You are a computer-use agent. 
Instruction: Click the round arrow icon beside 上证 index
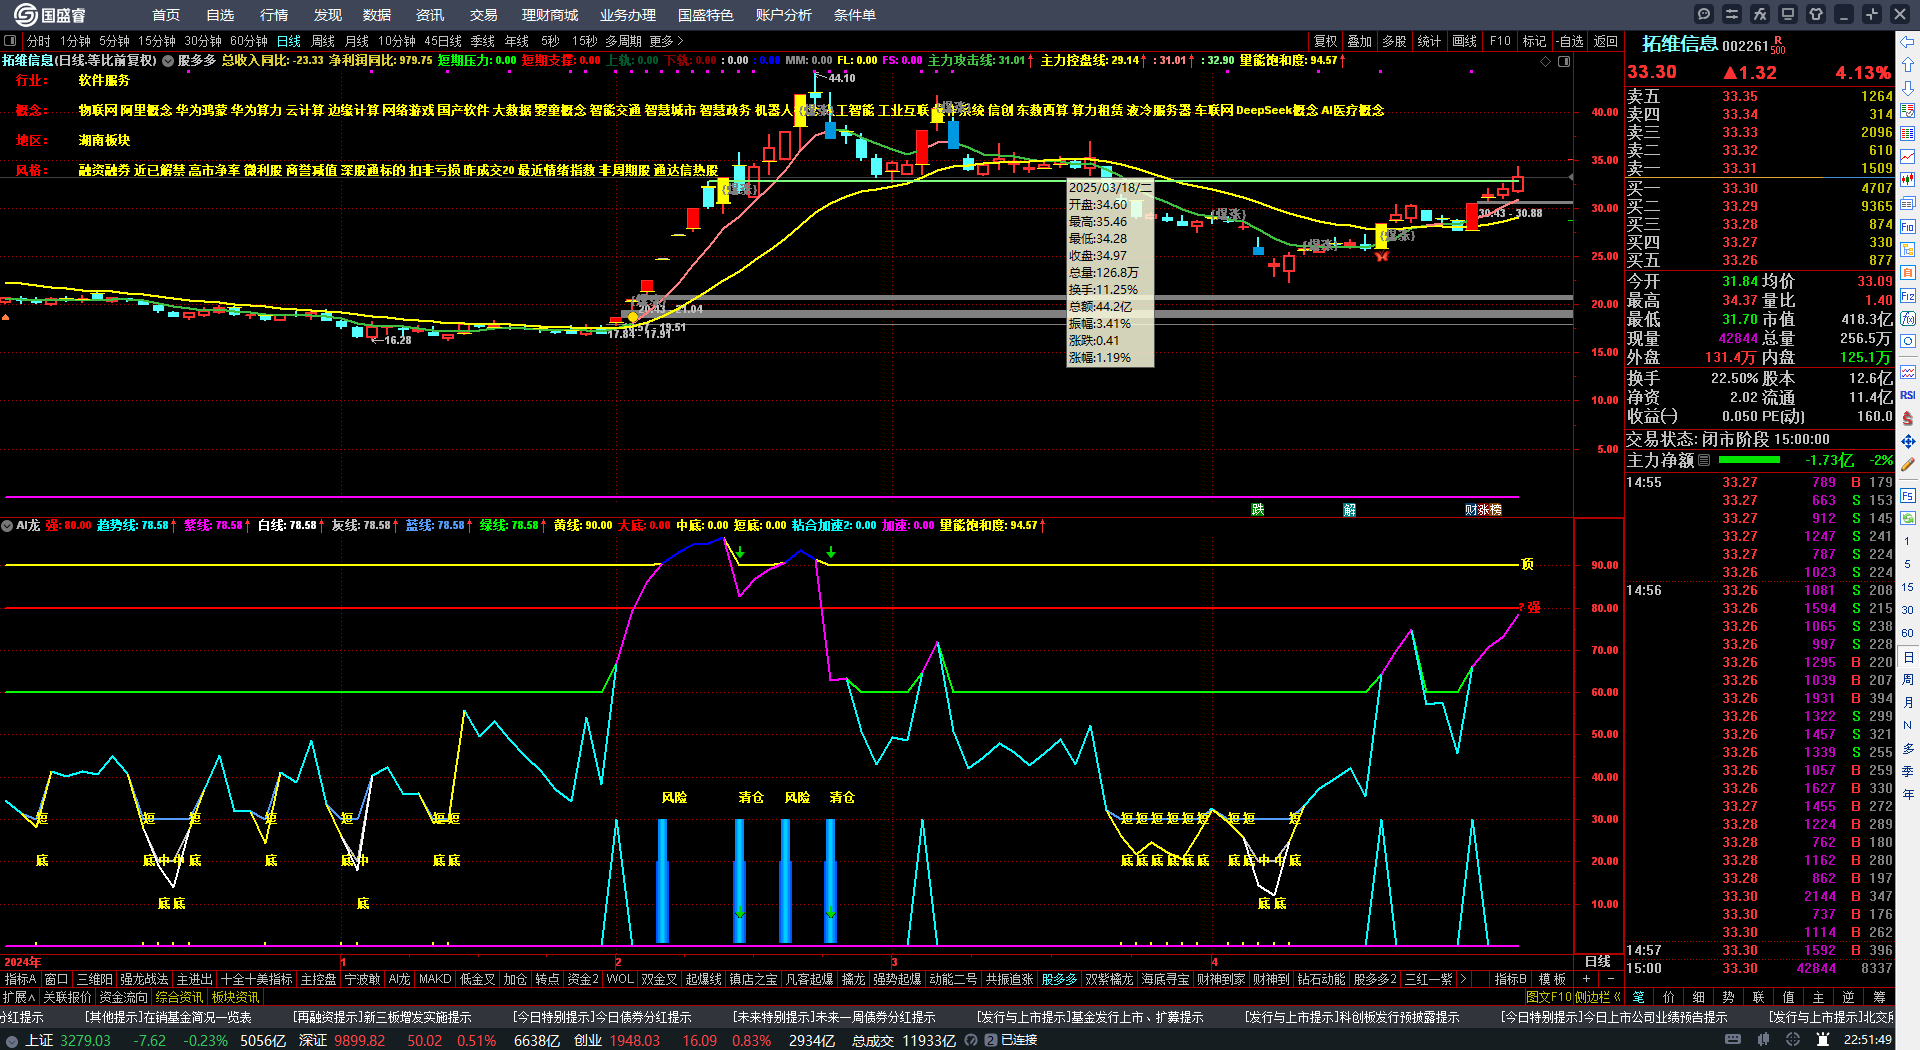pos(12,1041)
